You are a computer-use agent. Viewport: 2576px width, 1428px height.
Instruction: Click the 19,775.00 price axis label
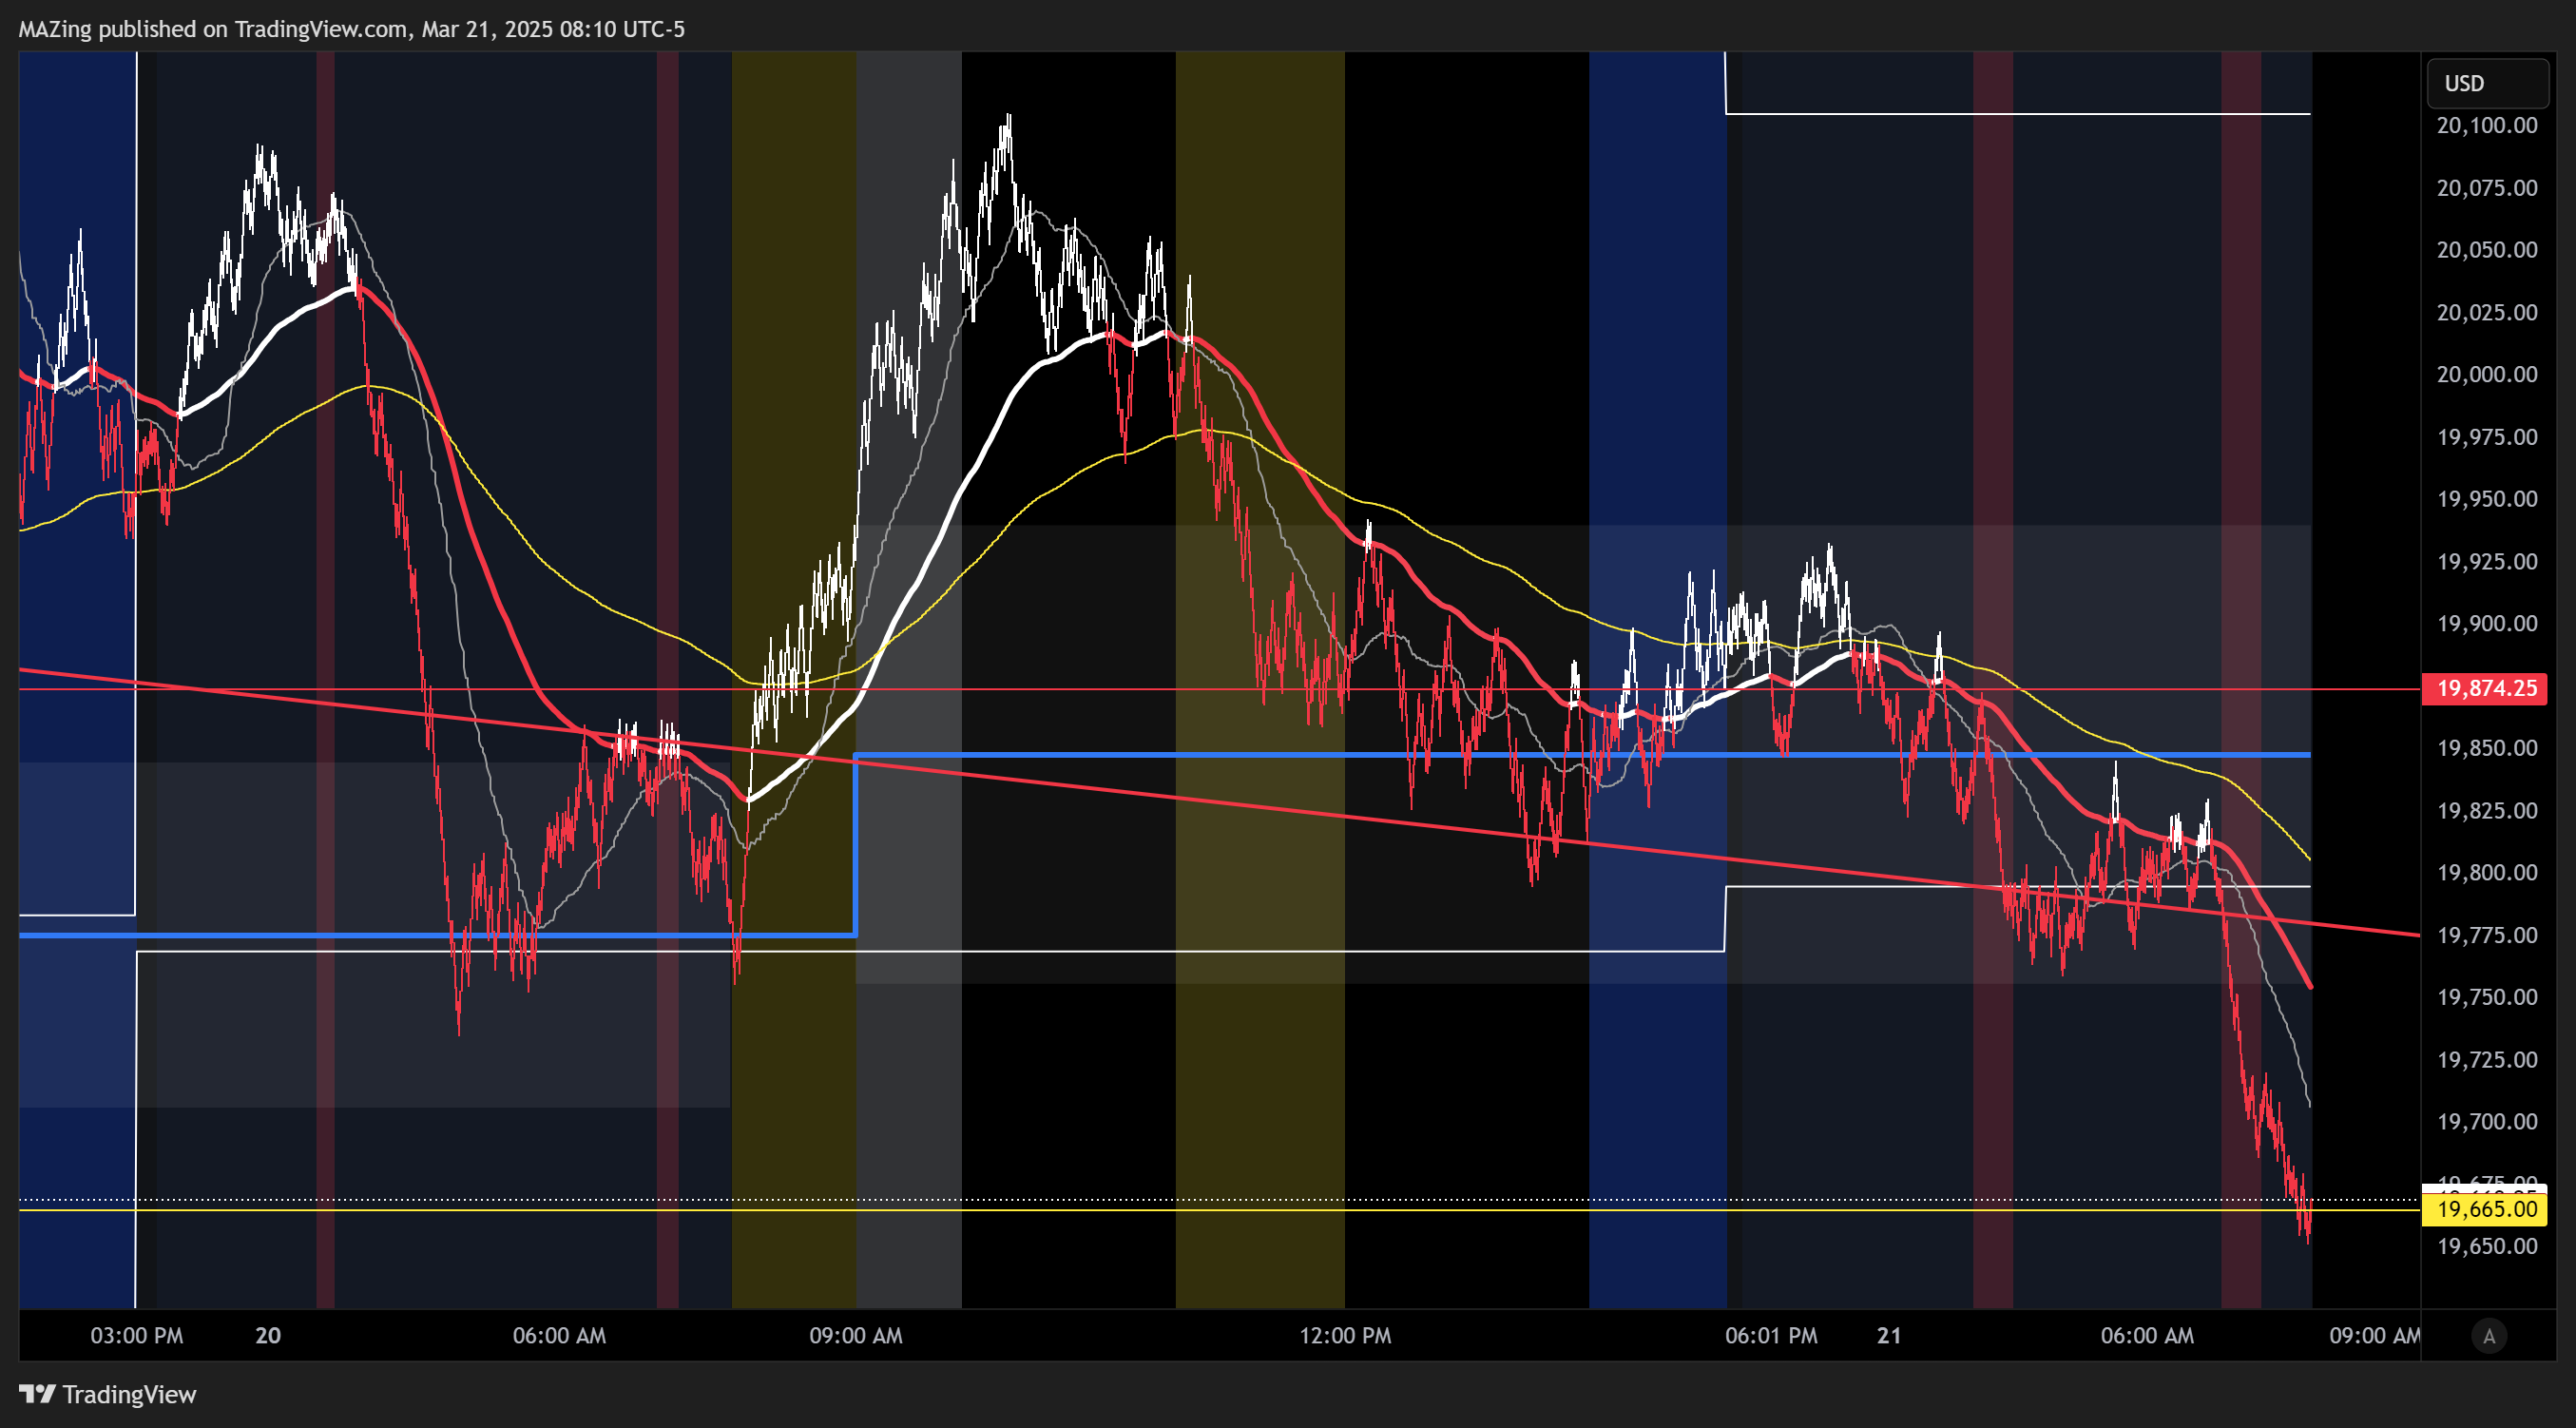[2487, 935]
